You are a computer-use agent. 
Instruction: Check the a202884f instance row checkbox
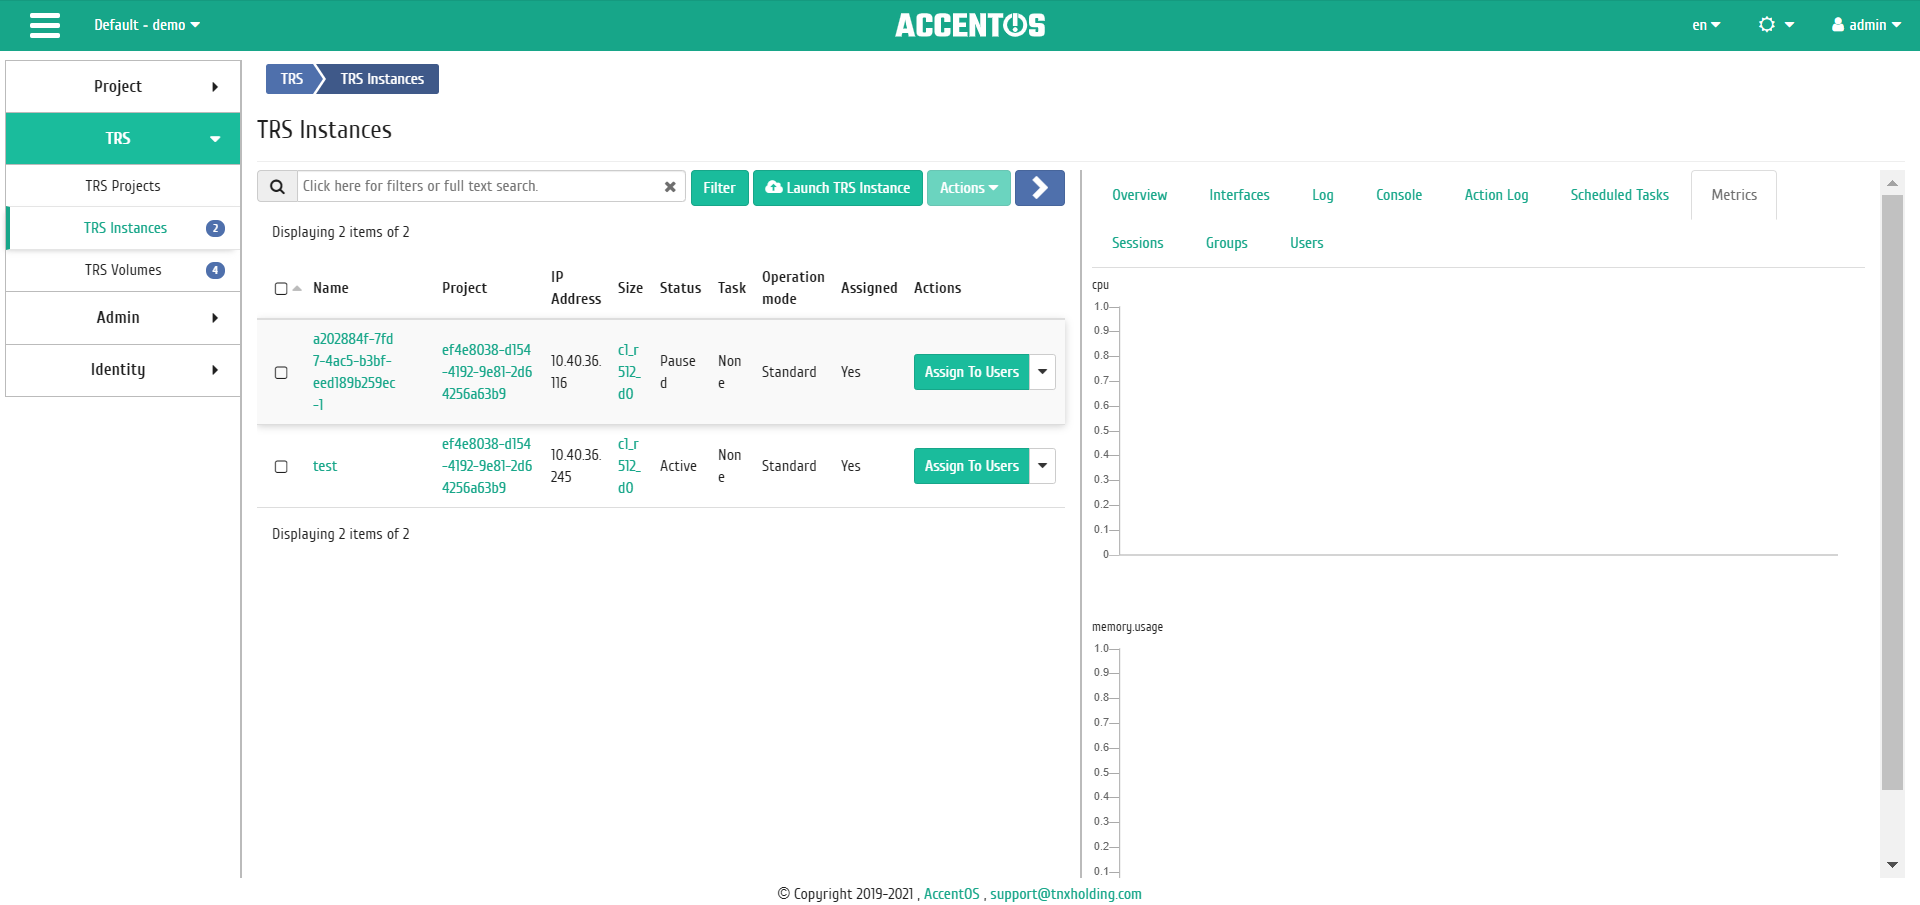[281, 373]
